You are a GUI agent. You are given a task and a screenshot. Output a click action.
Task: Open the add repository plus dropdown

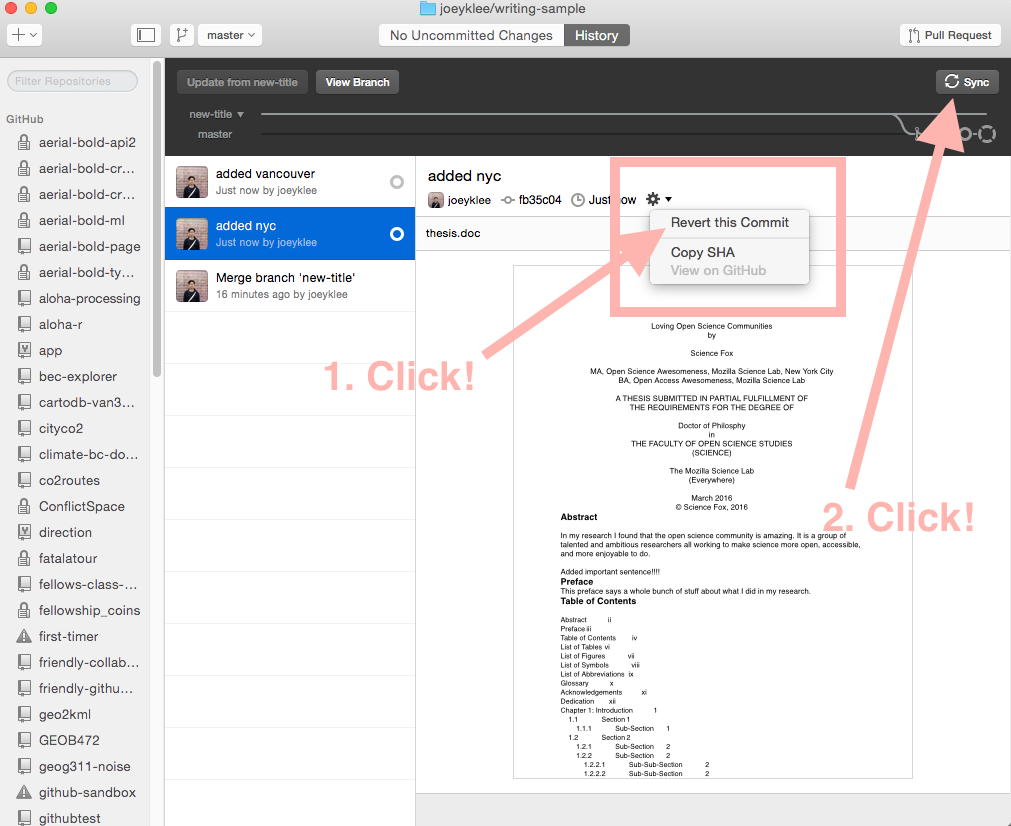(x=25, y=35)
